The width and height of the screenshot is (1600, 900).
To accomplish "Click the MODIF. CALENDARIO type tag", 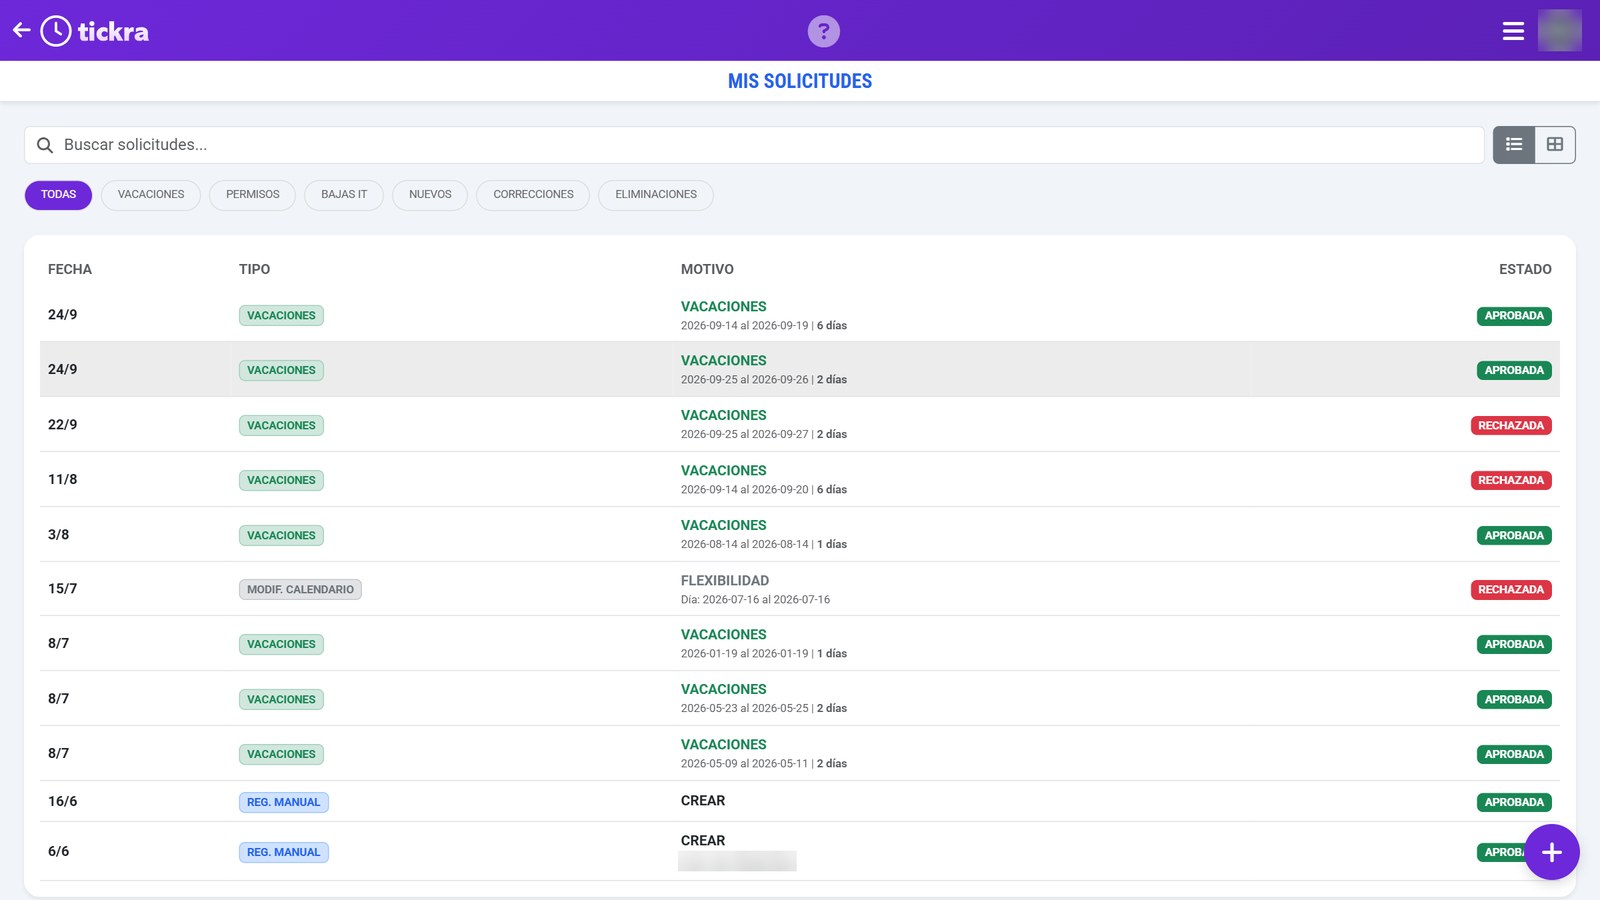I will pos(300,589).
